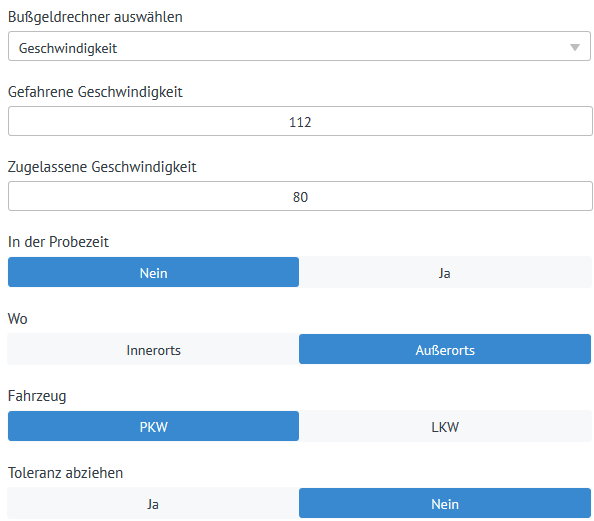Click the Geschwindigkeit combo box
This screenshot has width=594, height=521.
coord(299,46)
